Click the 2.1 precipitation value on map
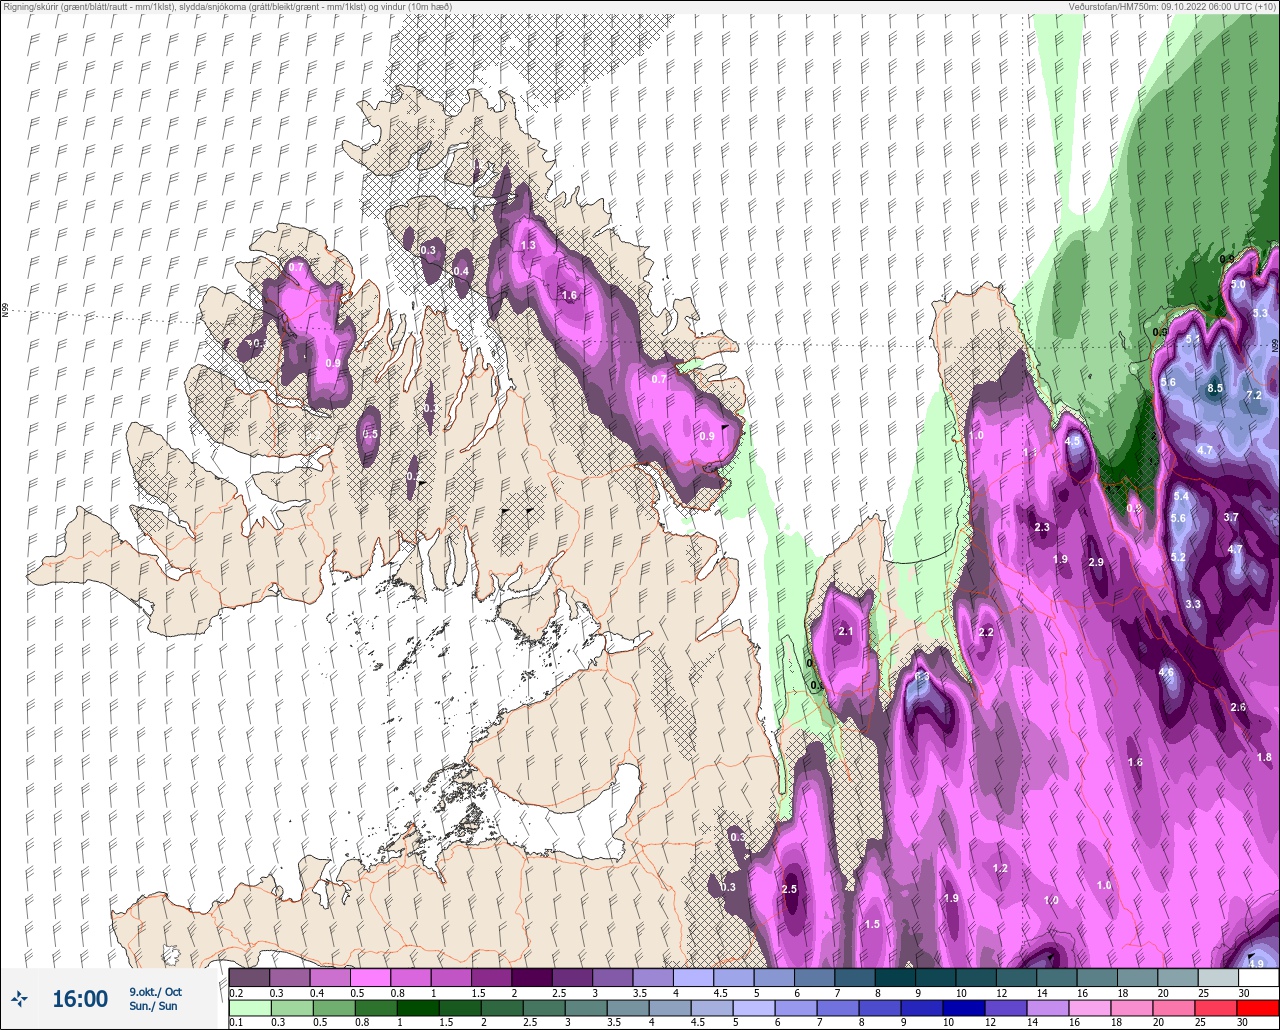 pos(846,631)
